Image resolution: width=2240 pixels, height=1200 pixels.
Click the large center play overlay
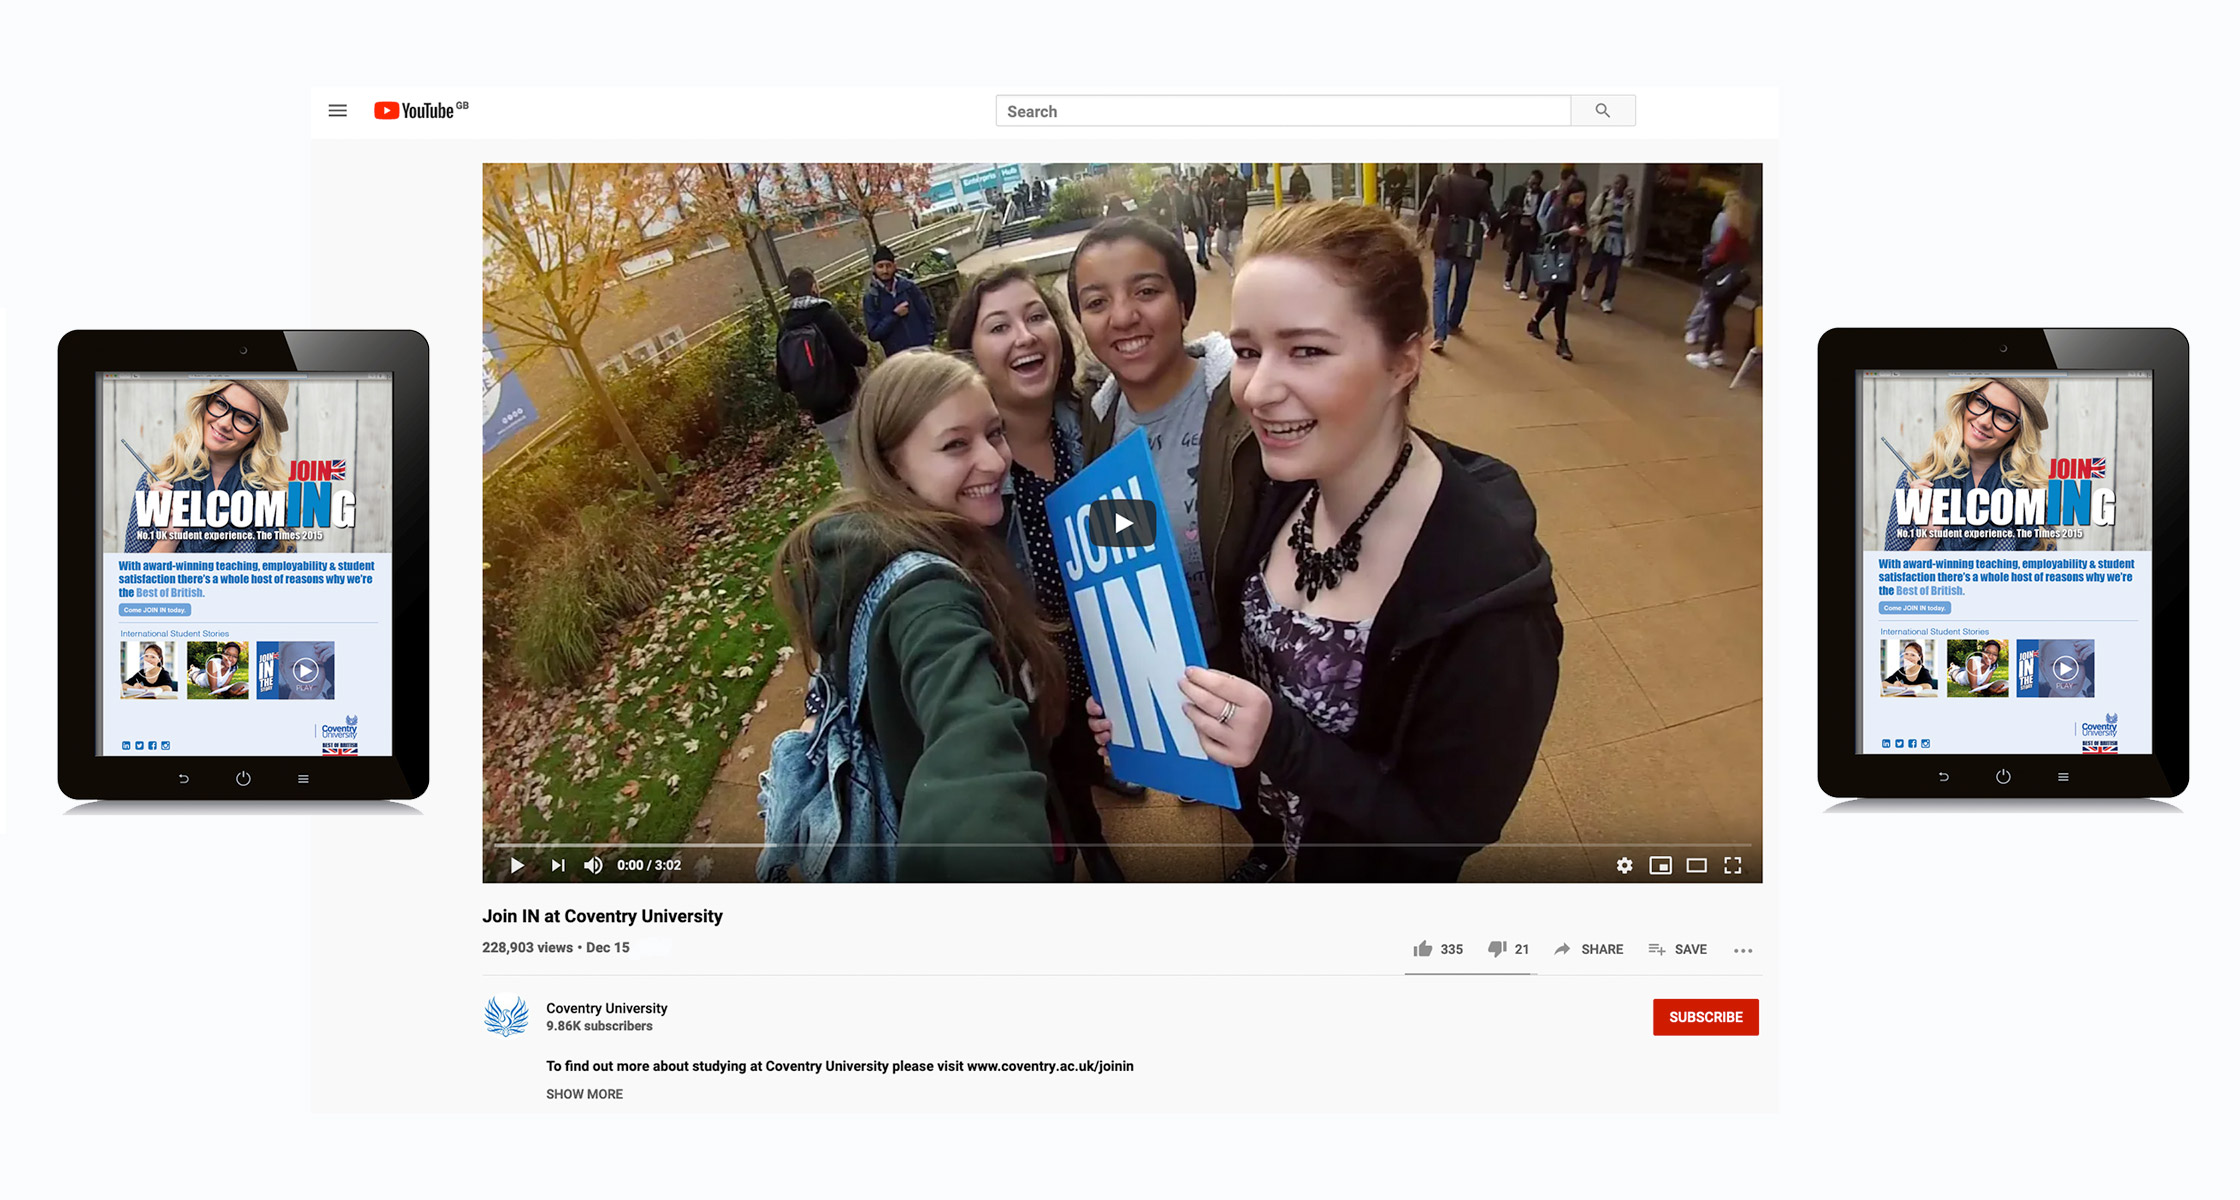[1123, 523]
